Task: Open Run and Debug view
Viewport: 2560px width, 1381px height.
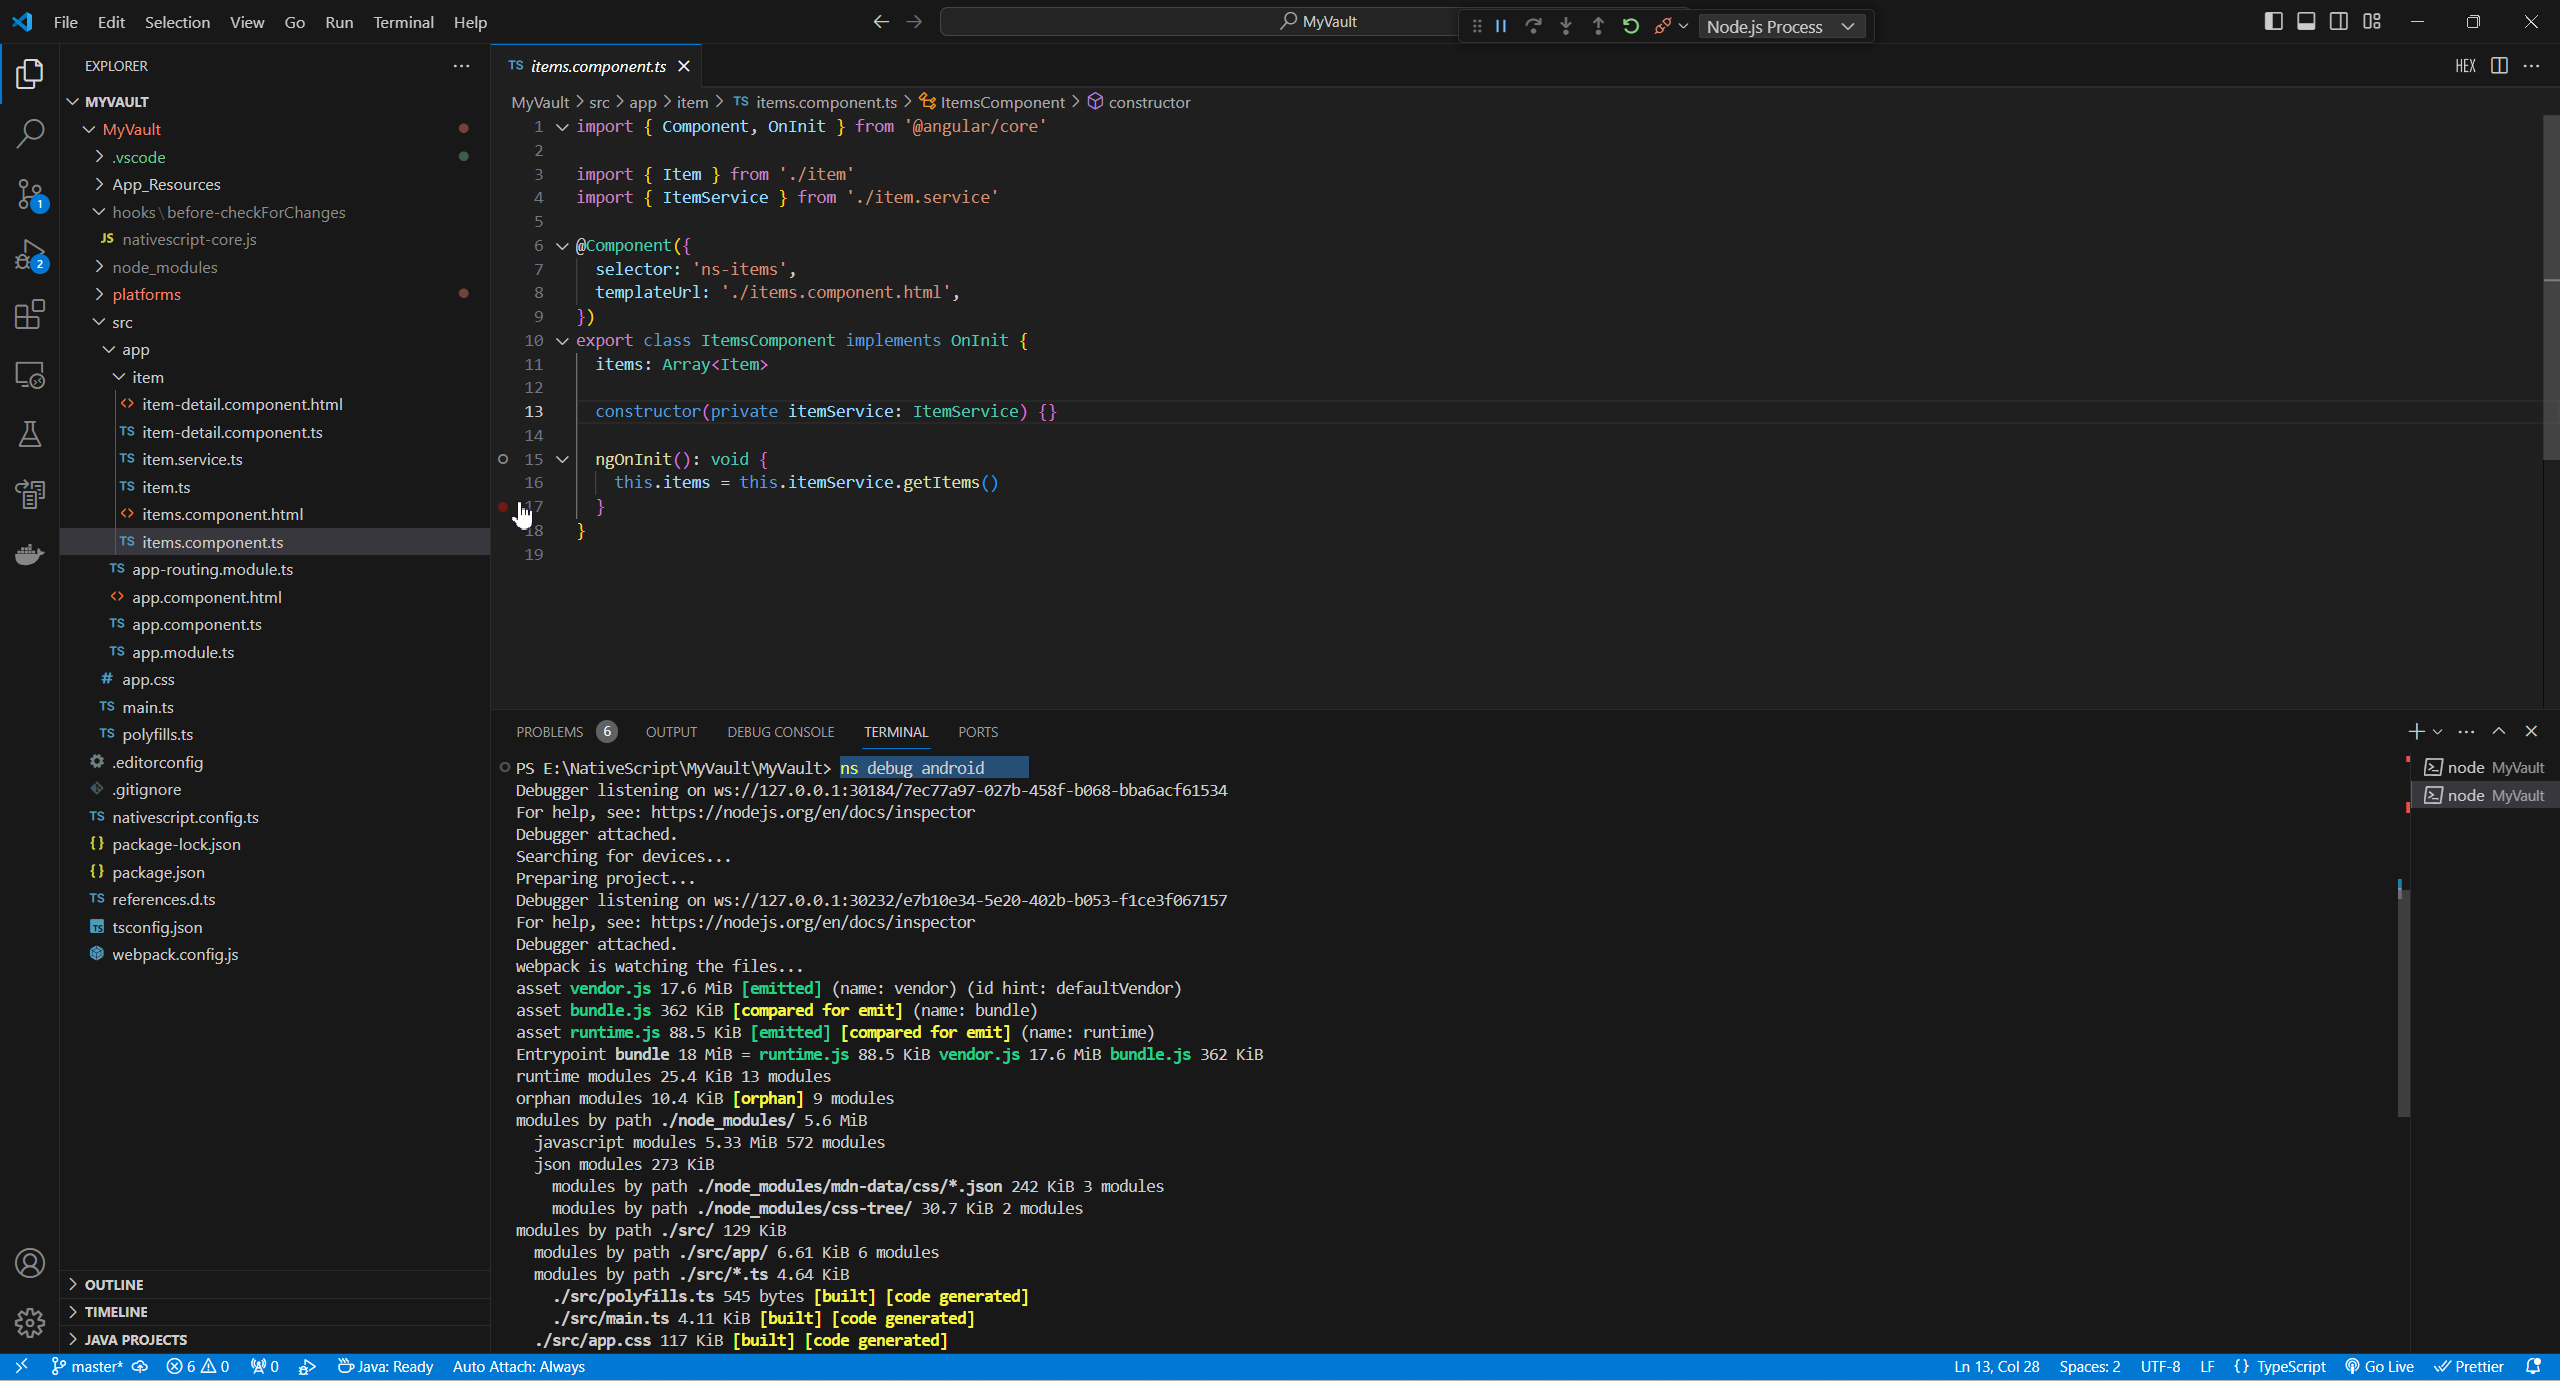Action: (30, 255)
